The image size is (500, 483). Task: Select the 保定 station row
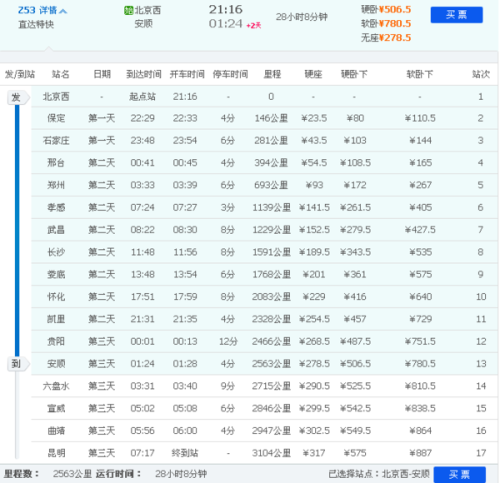(264, 118)
